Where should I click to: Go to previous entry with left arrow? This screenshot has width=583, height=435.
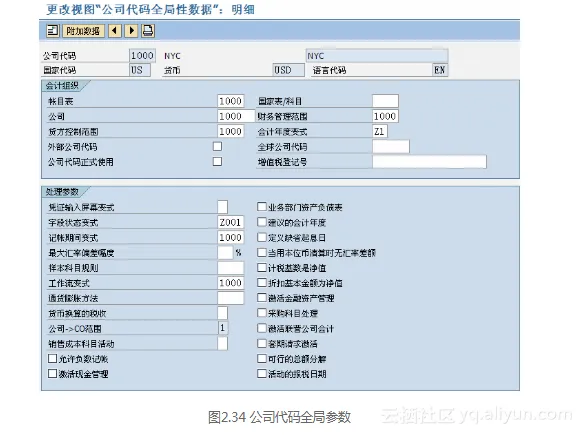click(115, 30)
